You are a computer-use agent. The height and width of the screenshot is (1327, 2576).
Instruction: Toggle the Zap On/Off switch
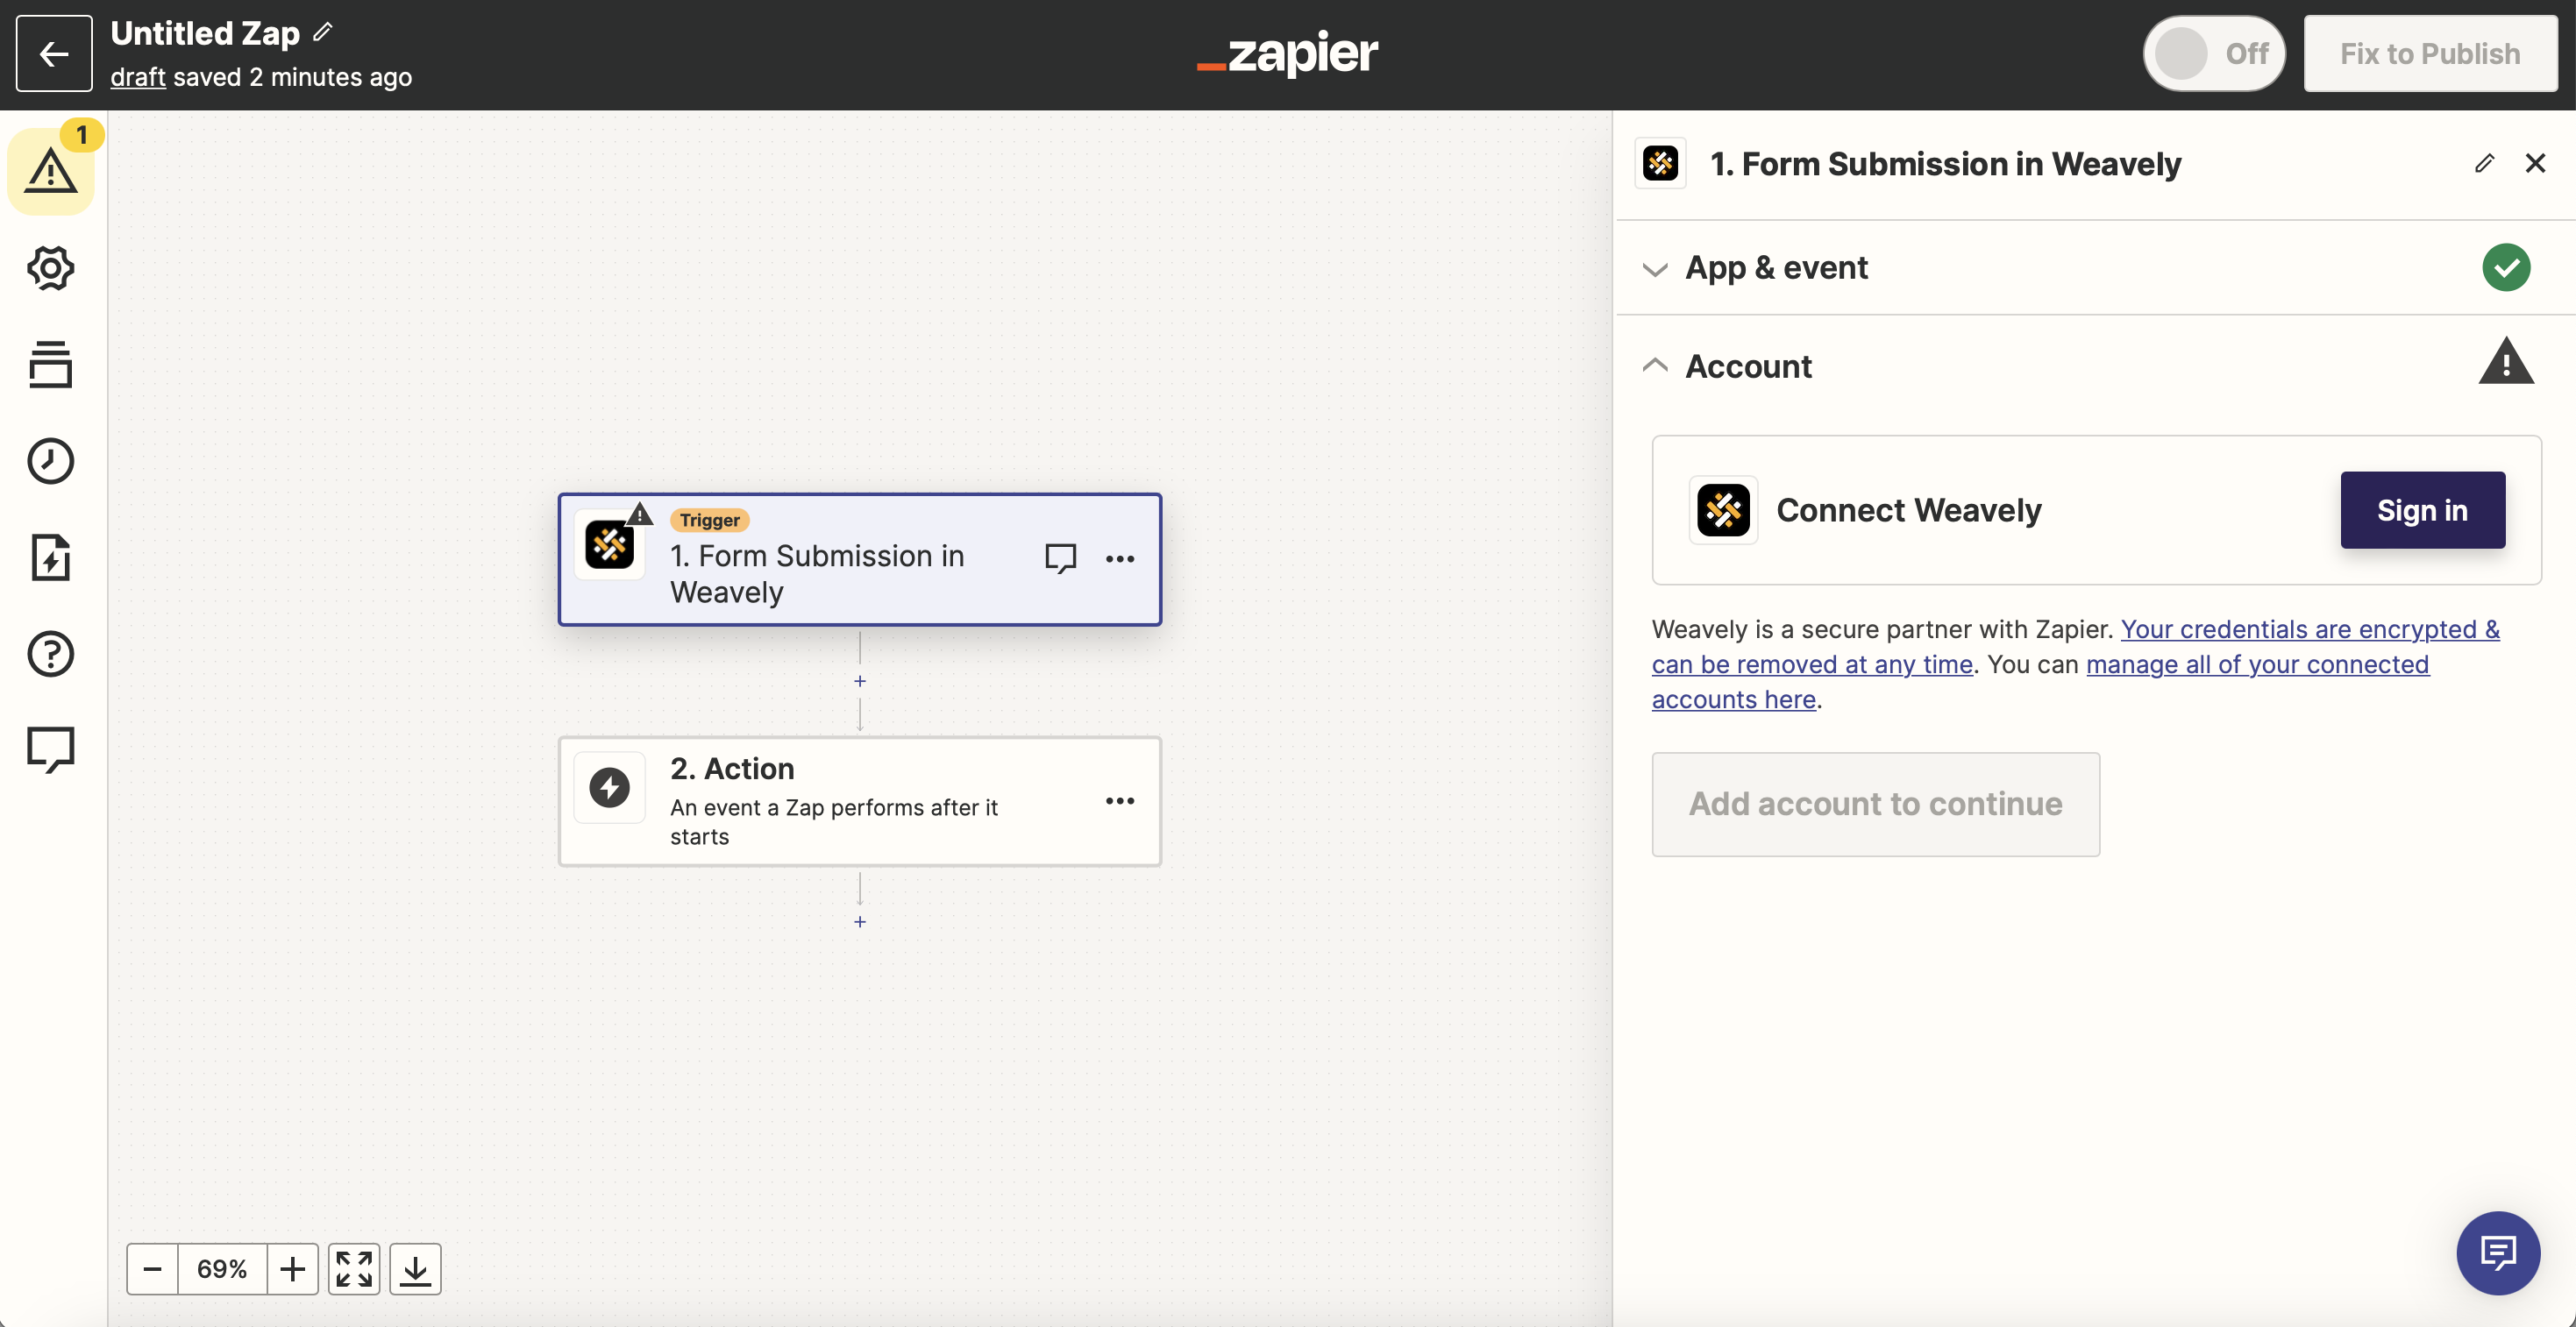2213,54
